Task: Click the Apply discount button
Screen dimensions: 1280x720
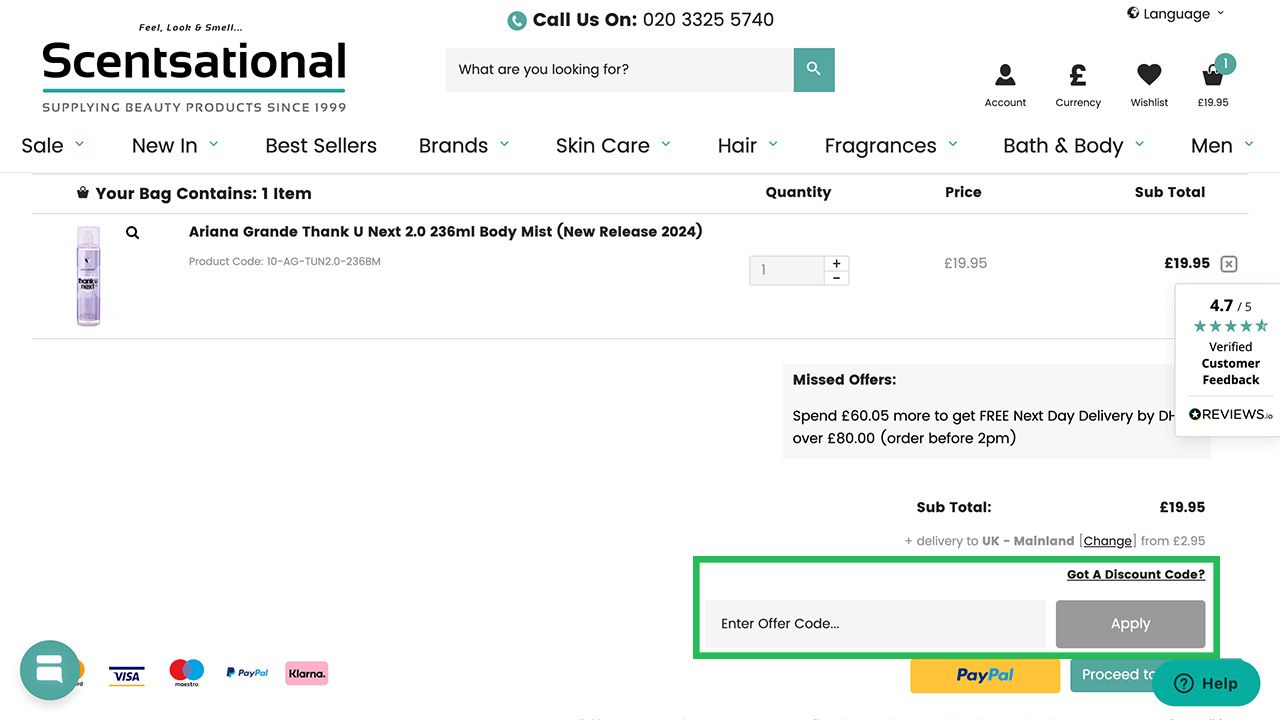Action: [1130, 624]
